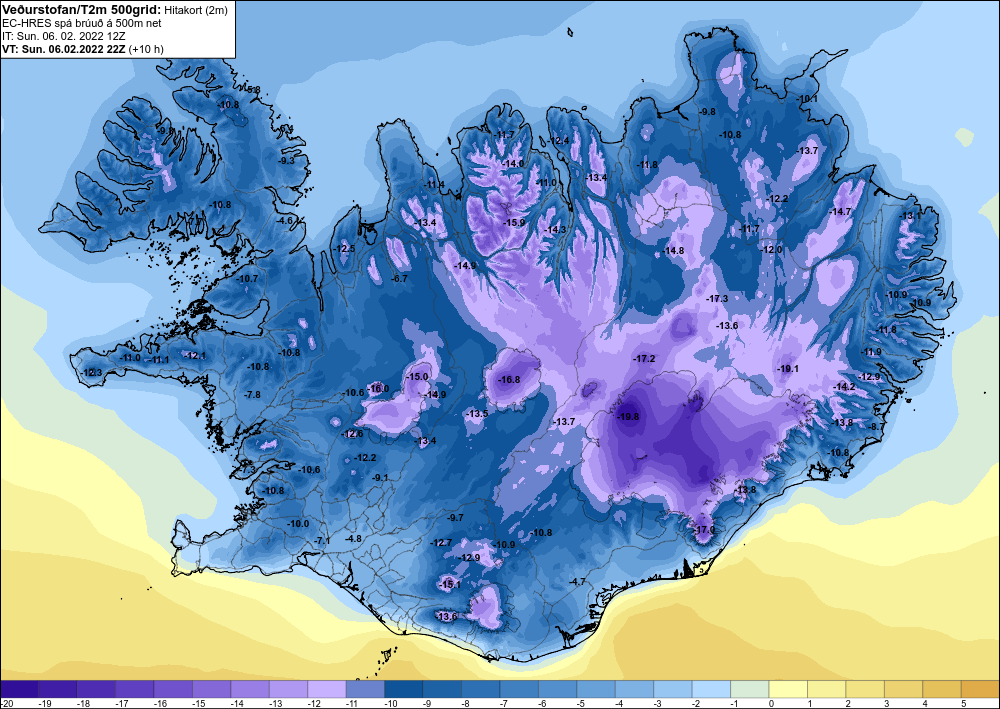Click the -16.8 label on Hofsjökull
This screenshot has height=709, width=1000.
509,379
